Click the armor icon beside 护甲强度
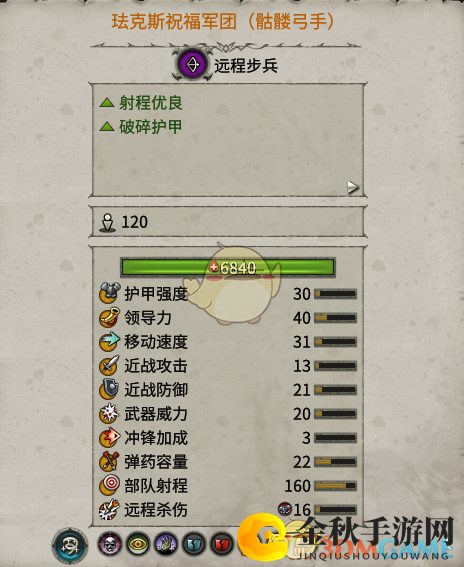 tap(109, 293)
